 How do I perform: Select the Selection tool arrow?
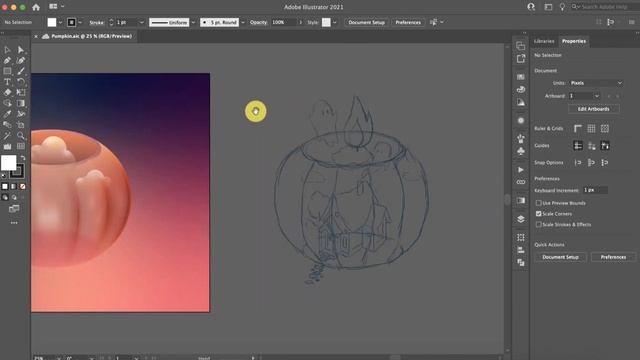coord(7,50)
